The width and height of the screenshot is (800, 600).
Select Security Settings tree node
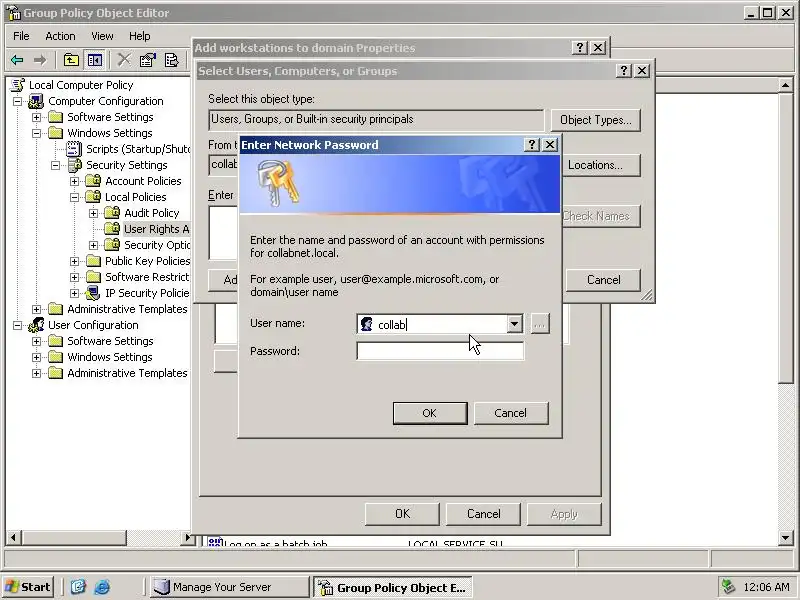127,165
